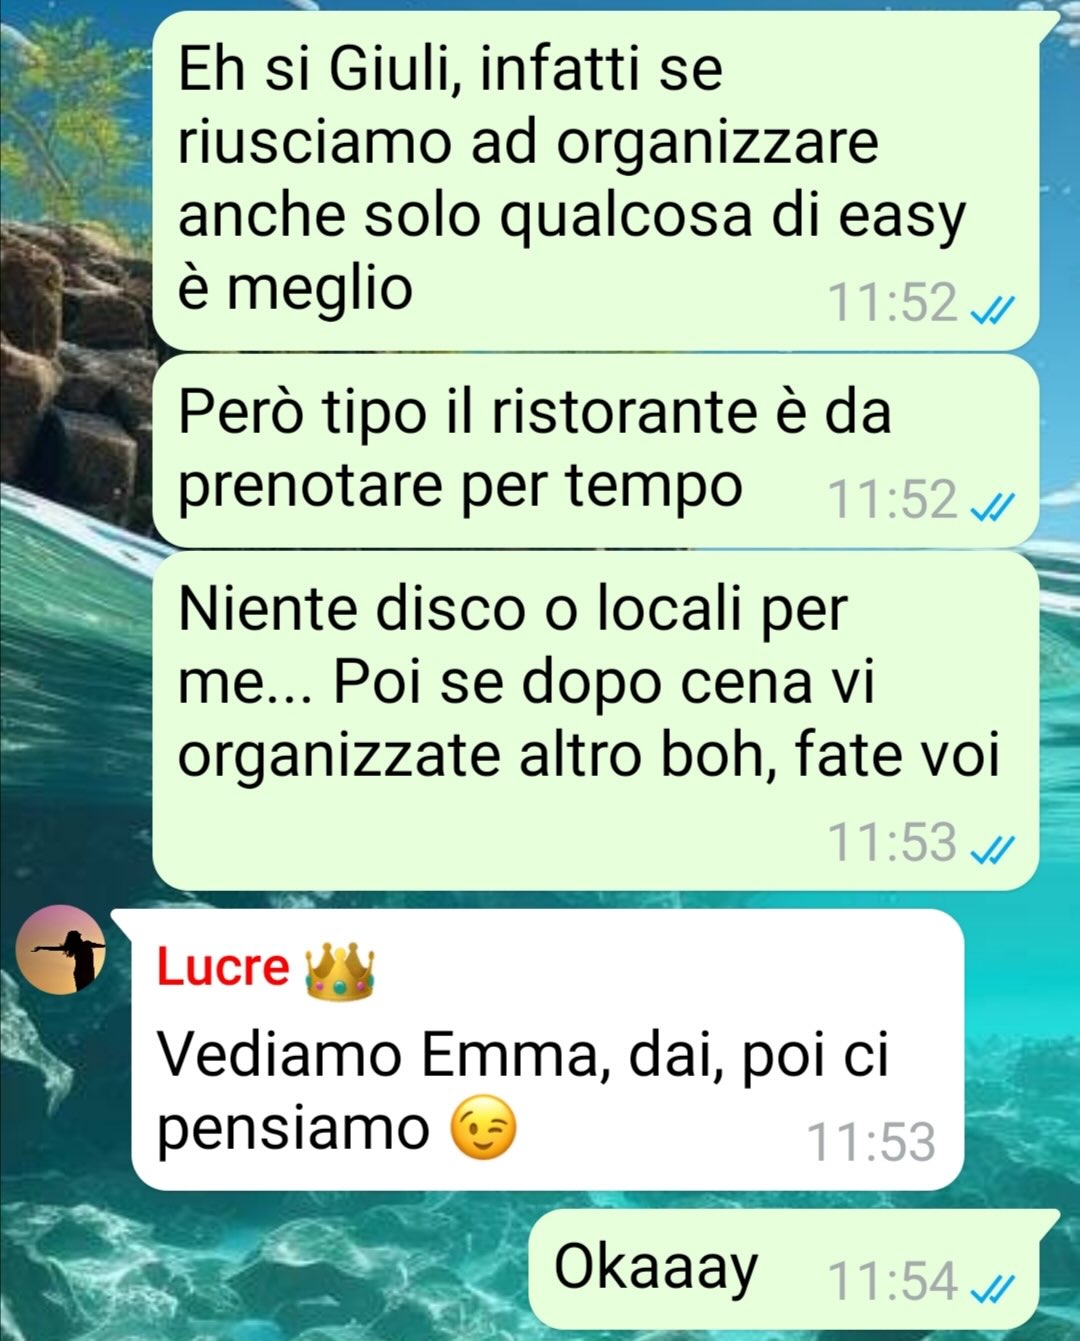1080x1341 pixels.
Task: Tap Lucre's profile picture avatar
Action: (x=62, y=949)
